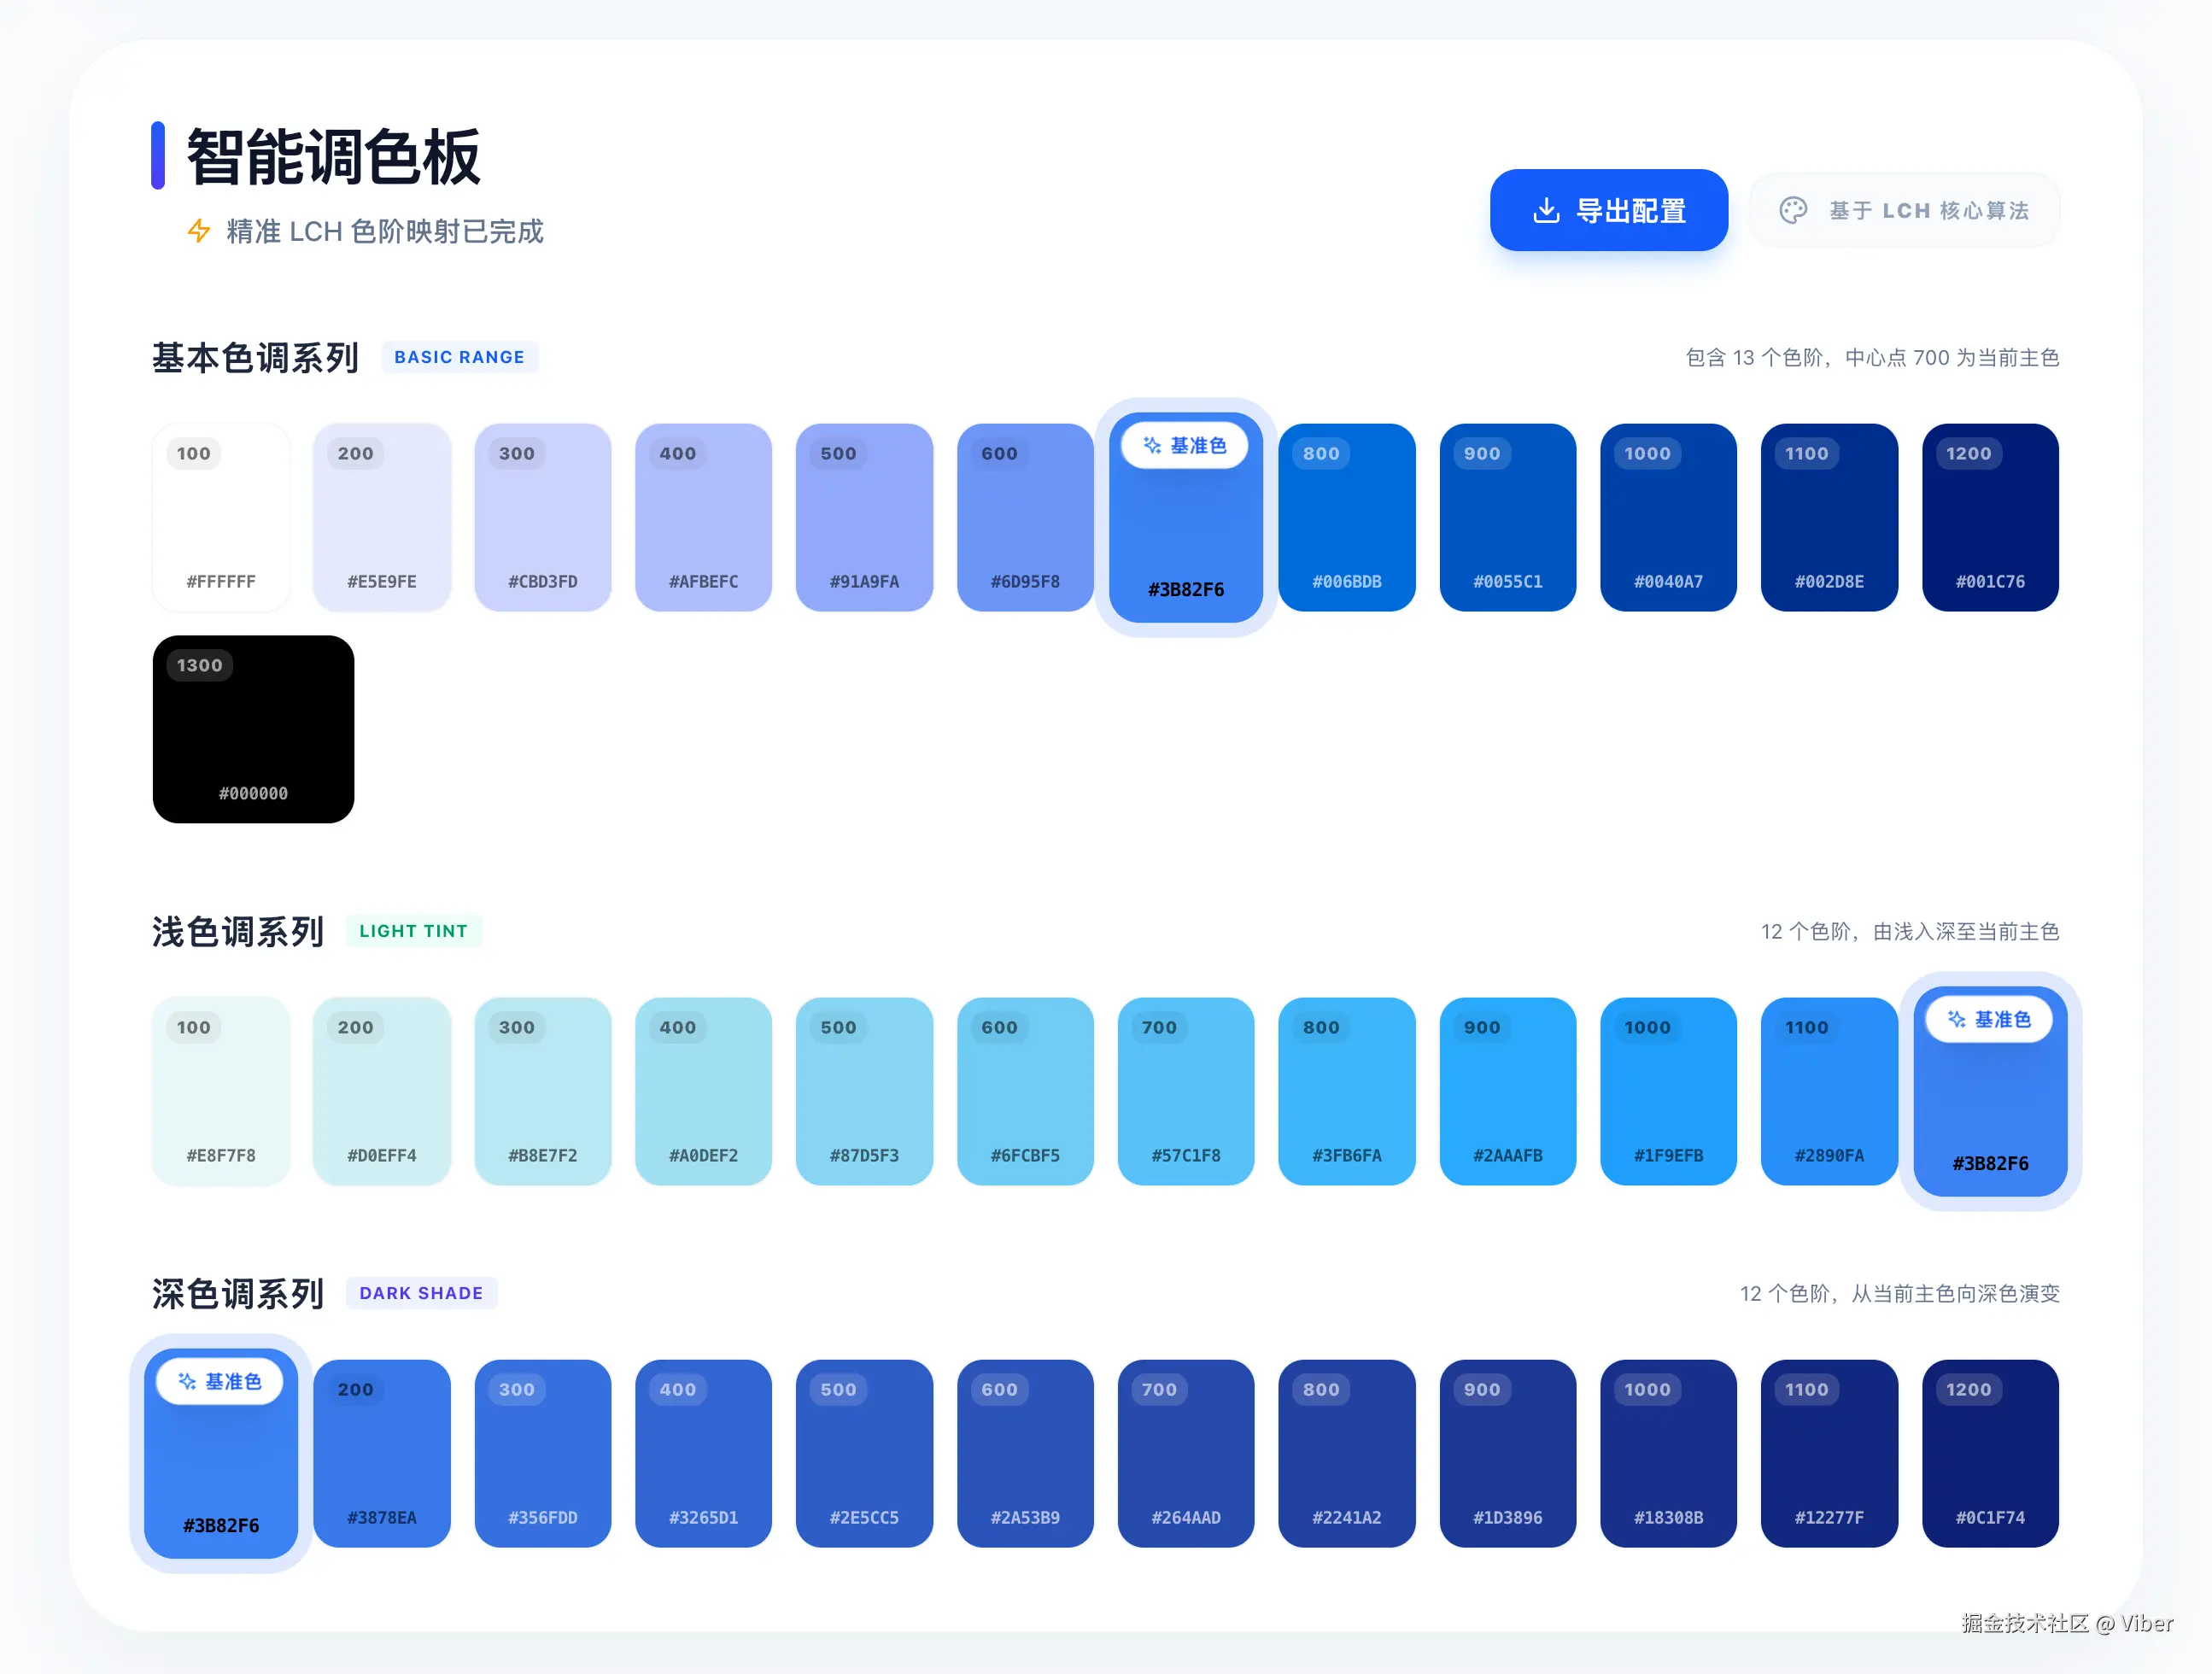
Task: Click the download icon in the 导出配置 button
Action: (x=1546, y=210)
